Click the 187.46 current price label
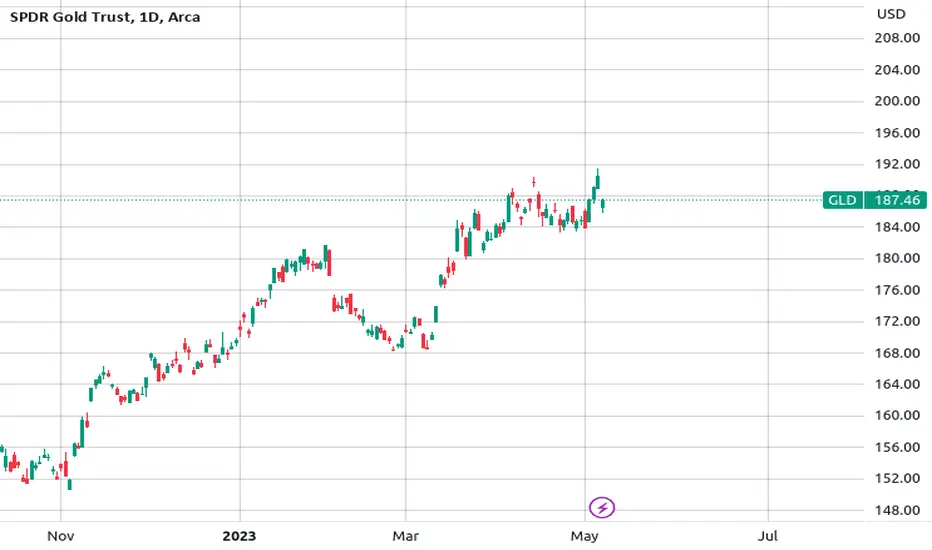This screenshot has height=550, width=932. coord(896,200)
